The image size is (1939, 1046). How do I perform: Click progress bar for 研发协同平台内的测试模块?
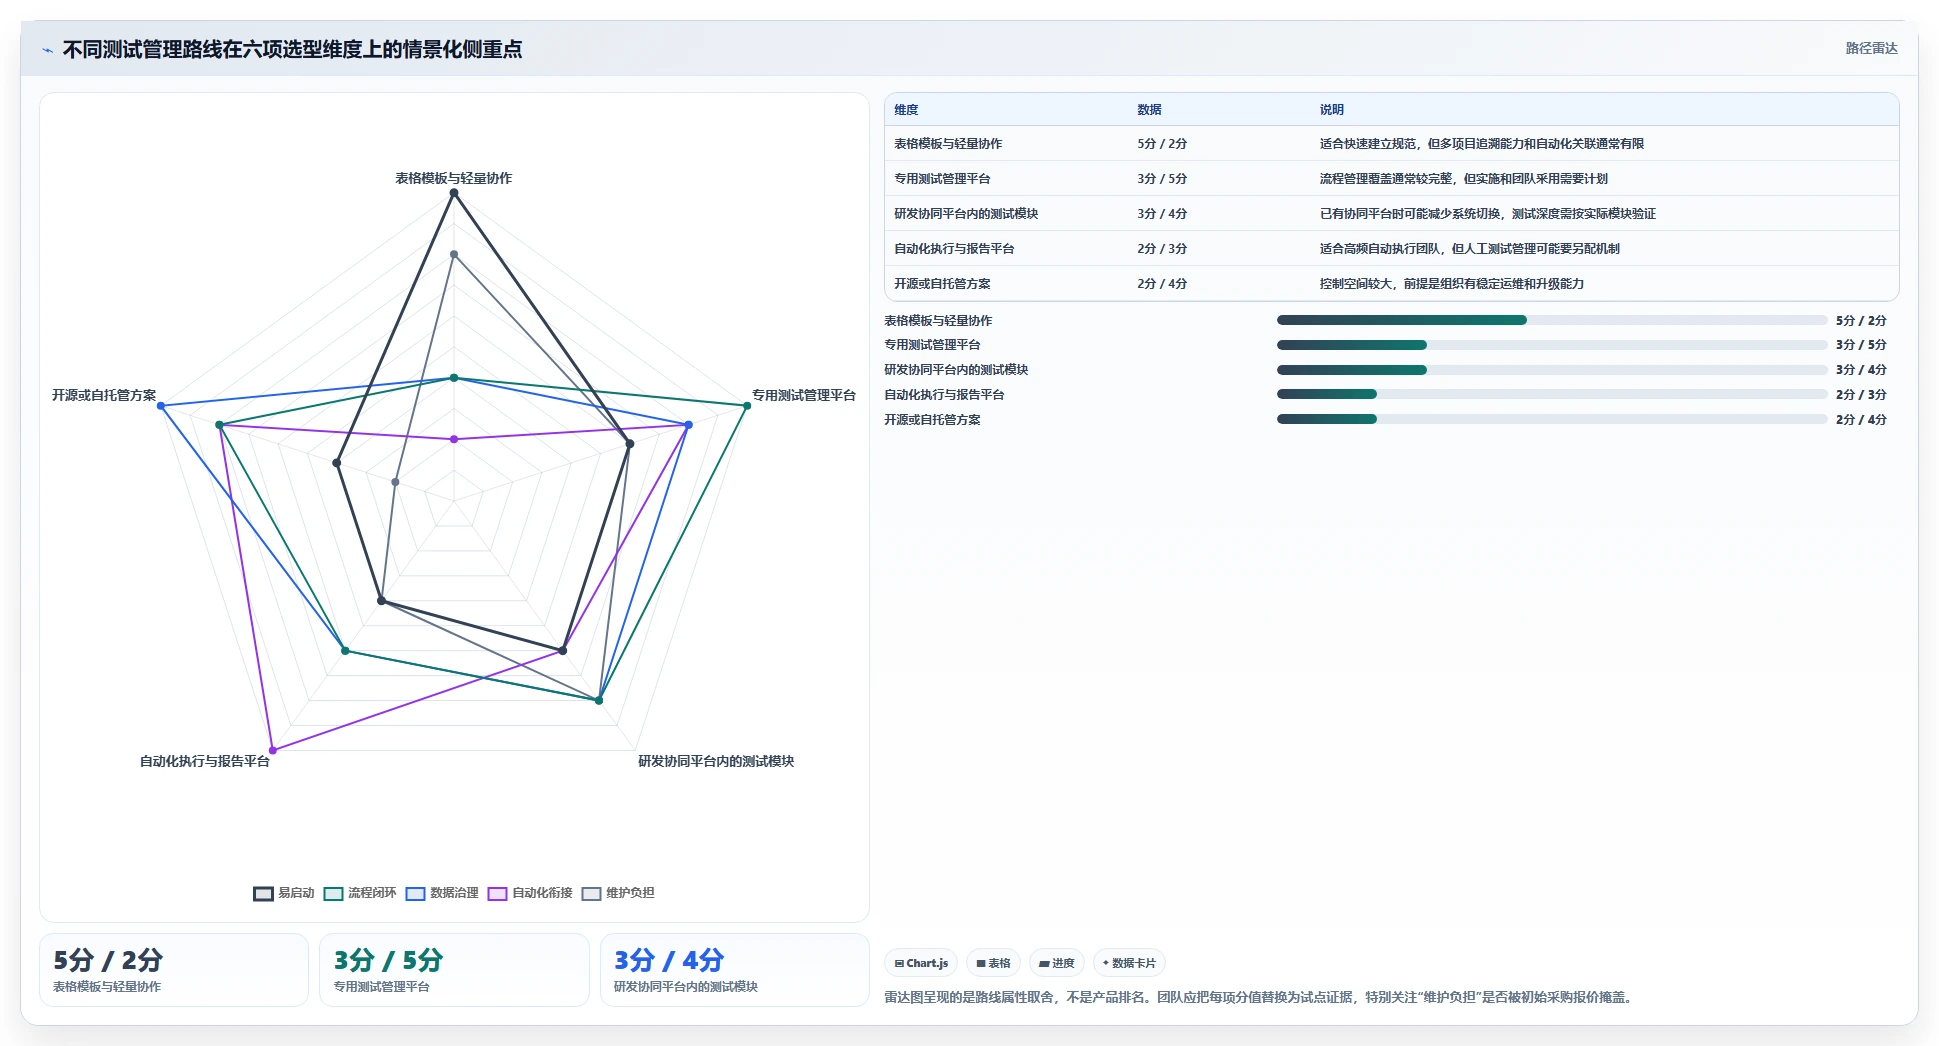(x=1552, y=370)
